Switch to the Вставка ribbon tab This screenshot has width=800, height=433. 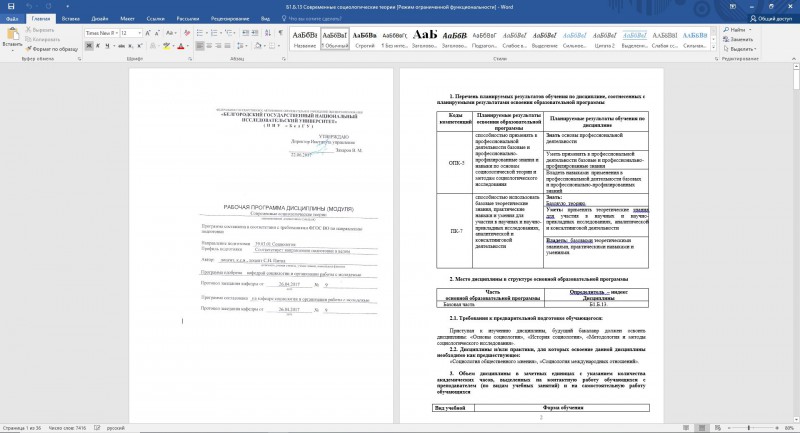[70, 18]
